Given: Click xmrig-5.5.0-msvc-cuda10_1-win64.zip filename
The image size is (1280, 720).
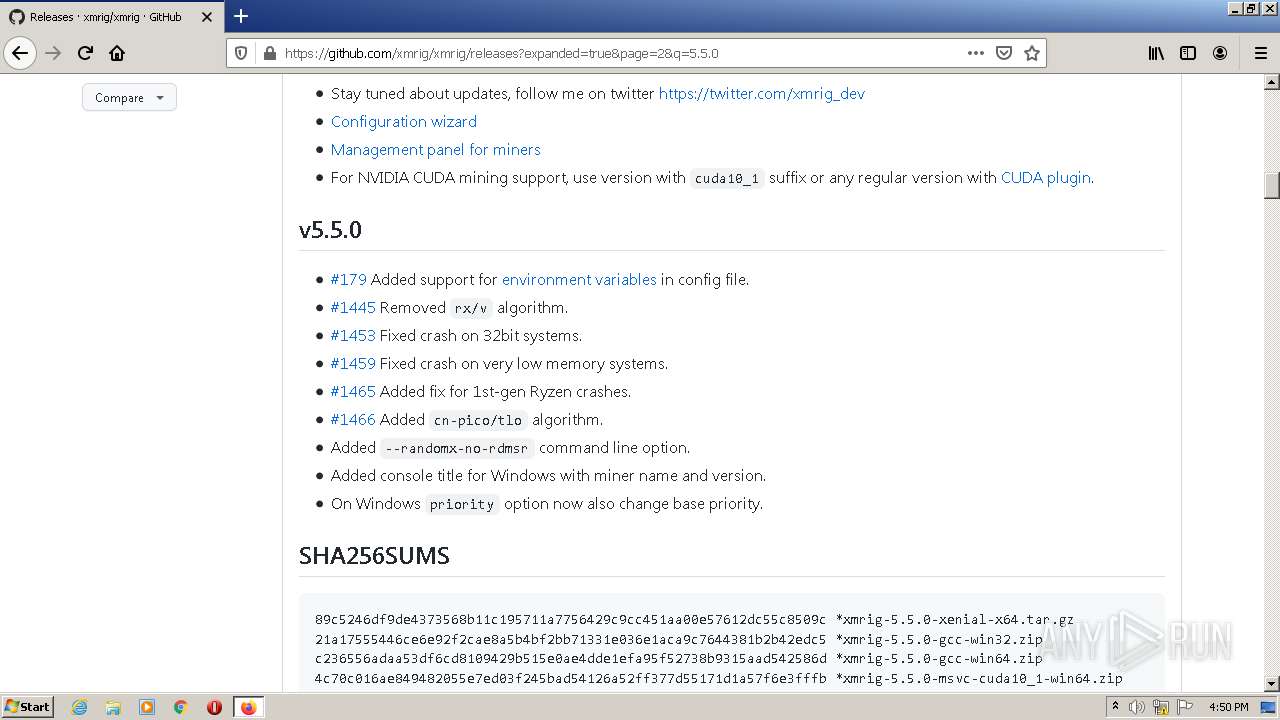Looking at the screenshot, I should pyautogui.click(x=982, y=678).
